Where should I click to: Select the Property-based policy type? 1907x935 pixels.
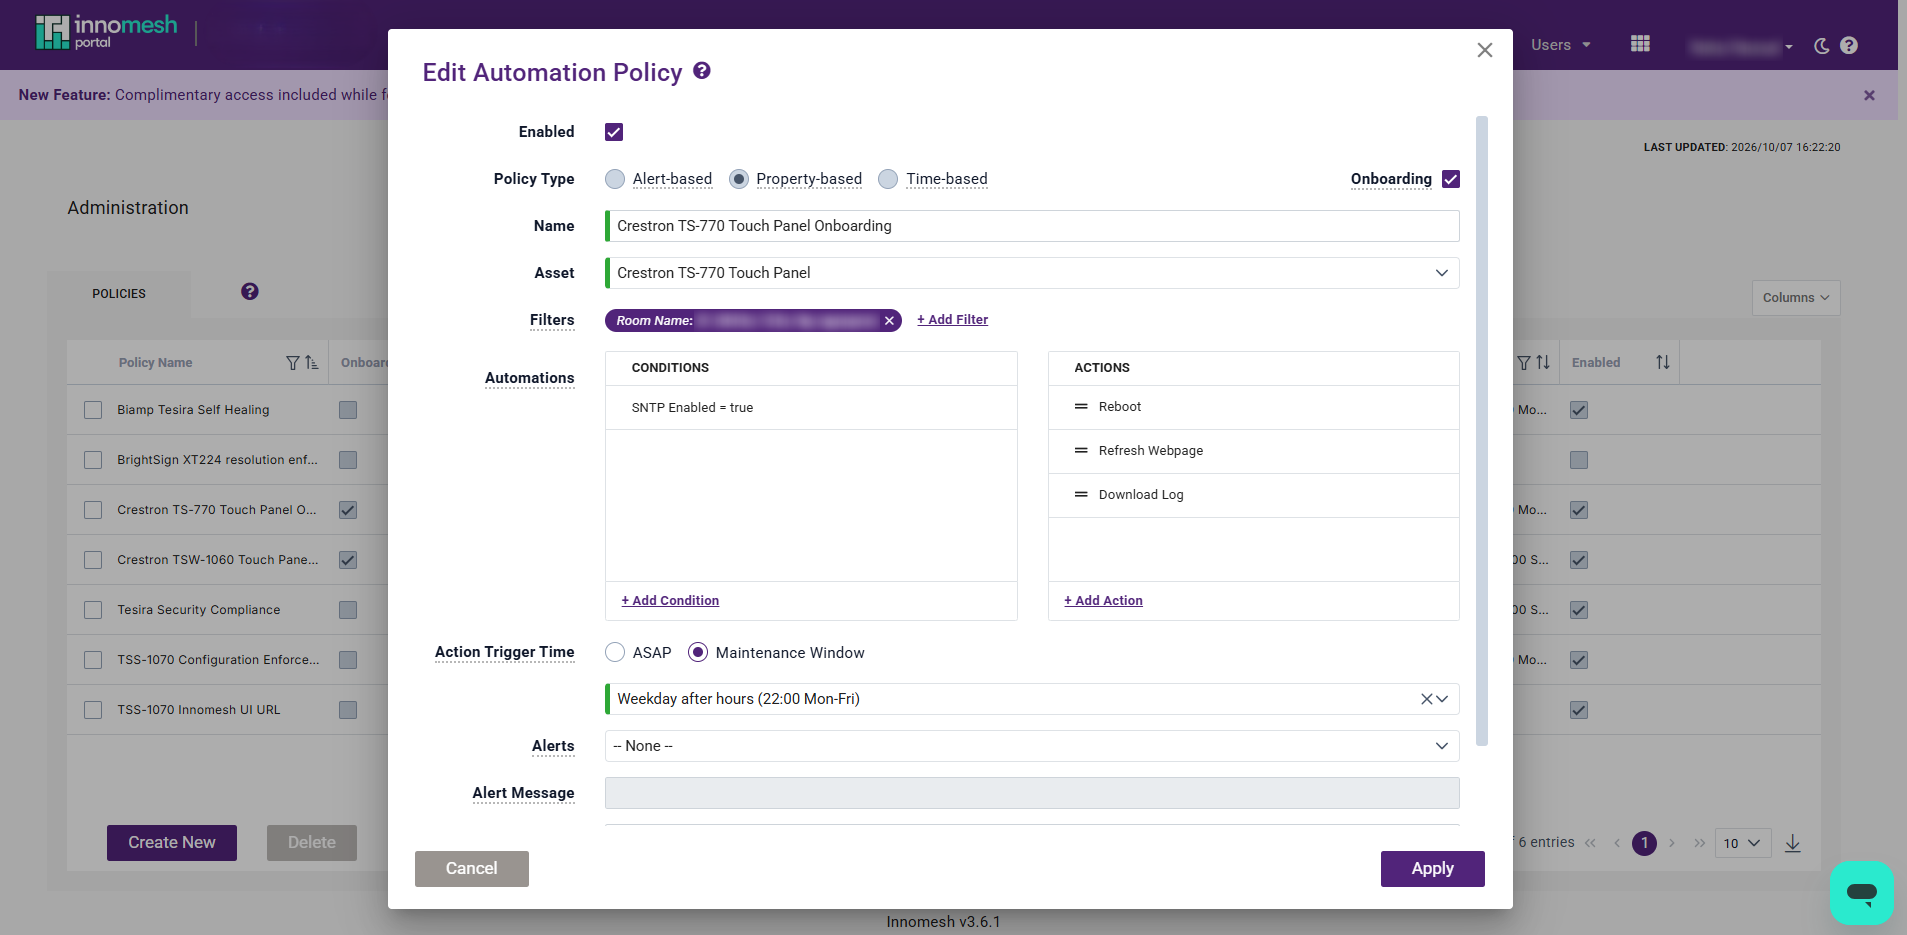tap(739, 179)
